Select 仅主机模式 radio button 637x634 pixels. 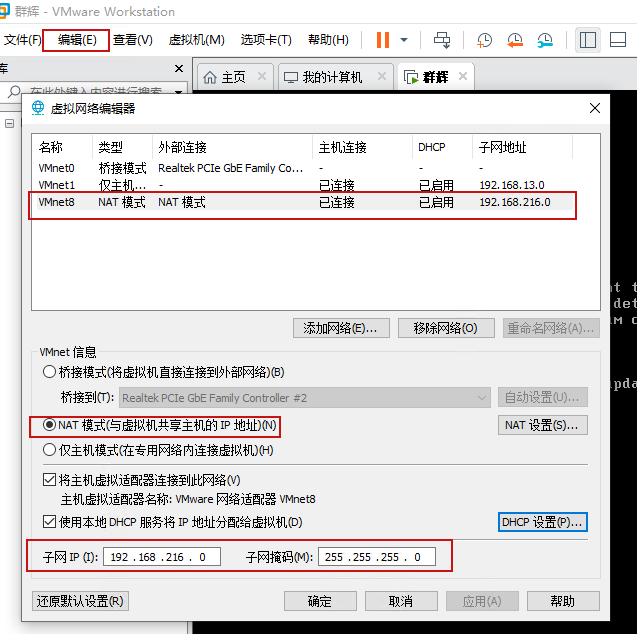tap(49, 450)
